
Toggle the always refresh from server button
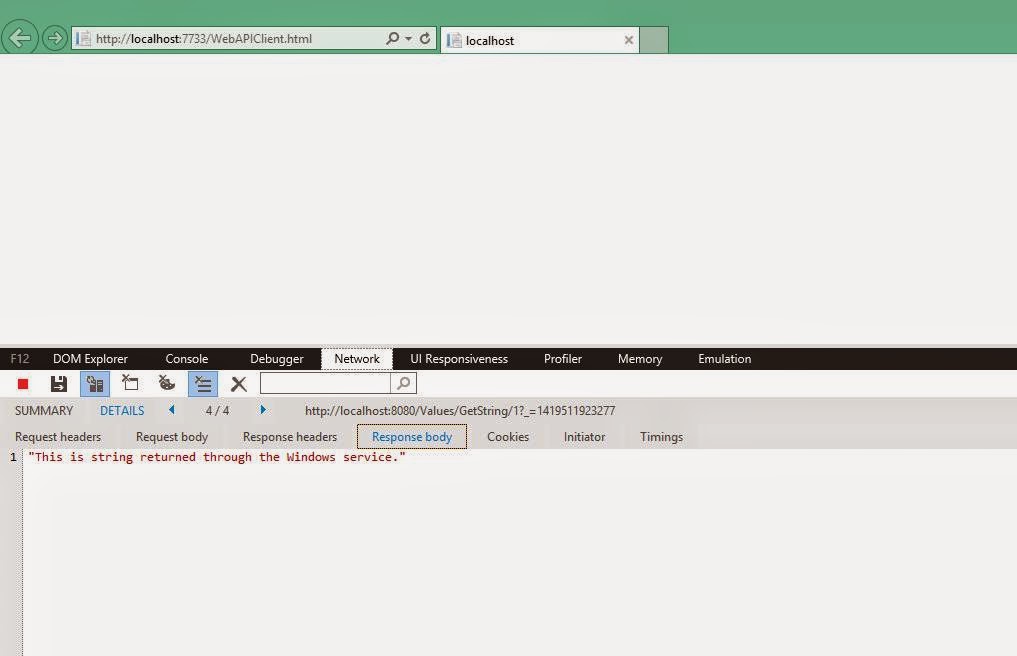pos(95,384)
